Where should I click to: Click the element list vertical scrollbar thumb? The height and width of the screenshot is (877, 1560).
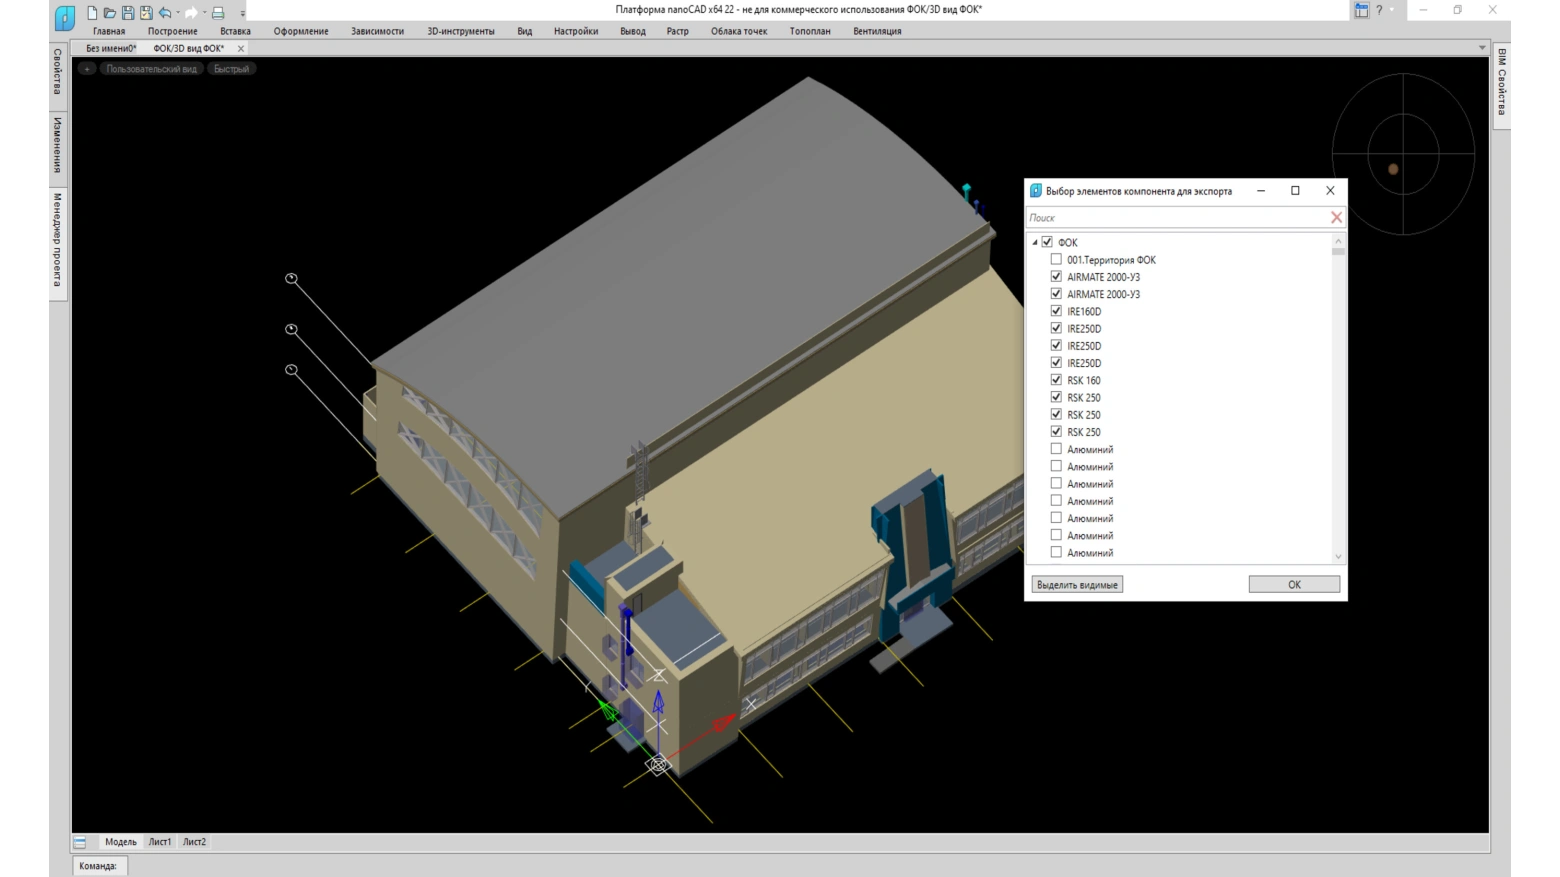coord(1338,252)
